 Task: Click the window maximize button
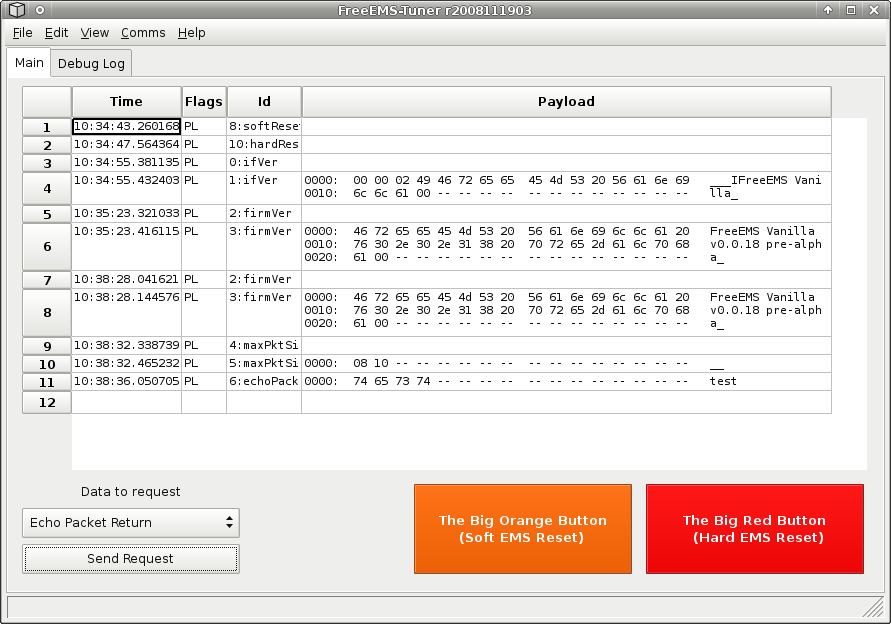(x=851, y=10)
